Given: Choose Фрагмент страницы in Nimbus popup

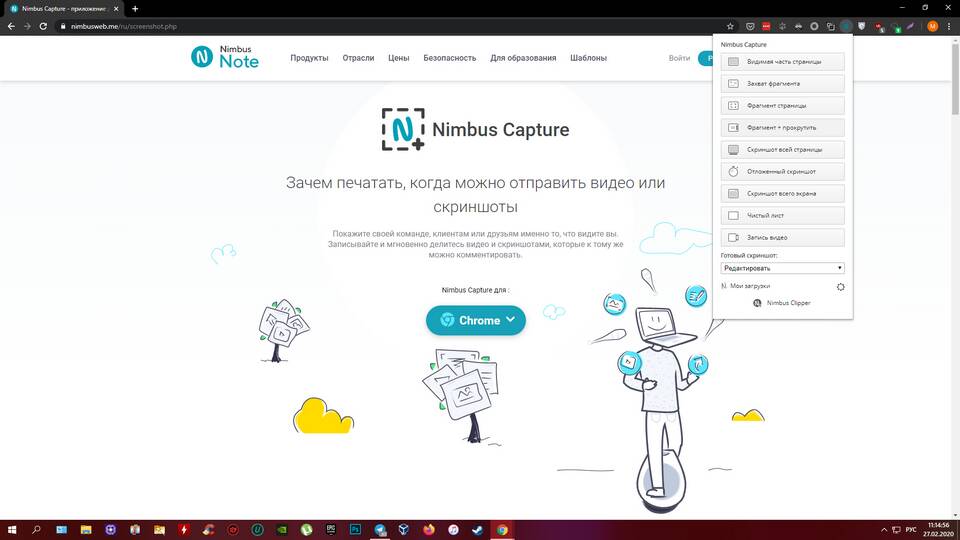Looking at the screenshot, I should tap(782, 106).
